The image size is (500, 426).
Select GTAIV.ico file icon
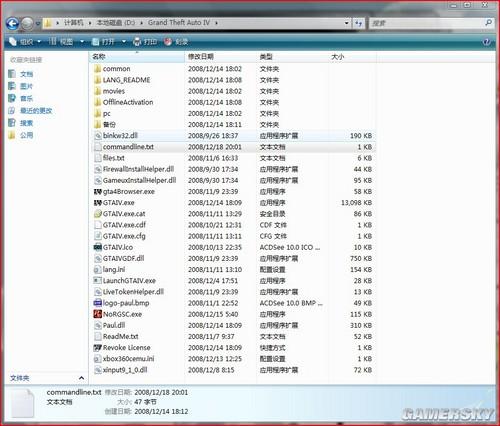point(98,247)
